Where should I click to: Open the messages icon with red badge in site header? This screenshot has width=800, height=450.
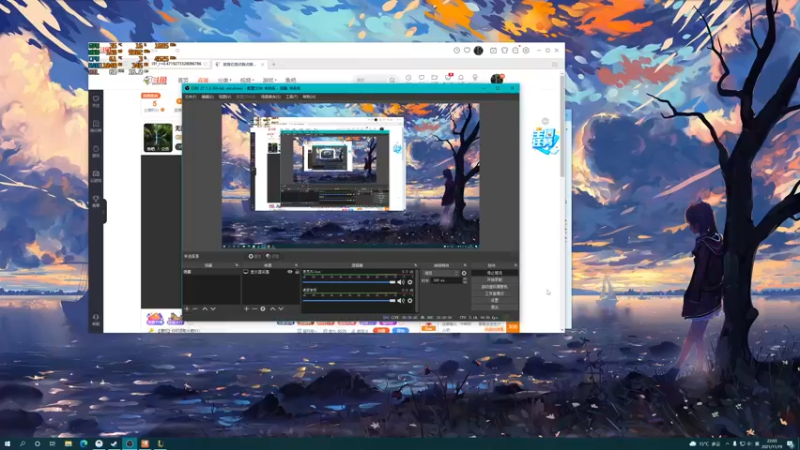tap(448, 78)
